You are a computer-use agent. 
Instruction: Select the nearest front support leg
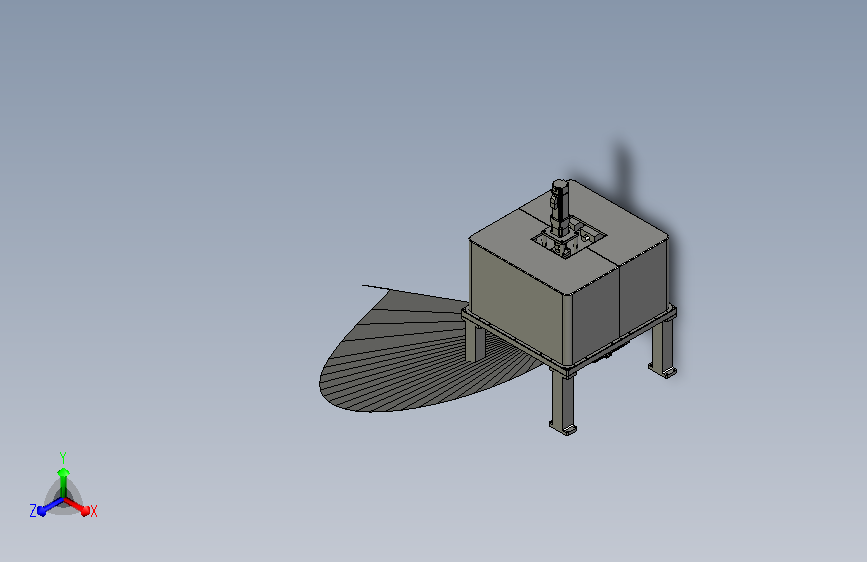(563, 402)
